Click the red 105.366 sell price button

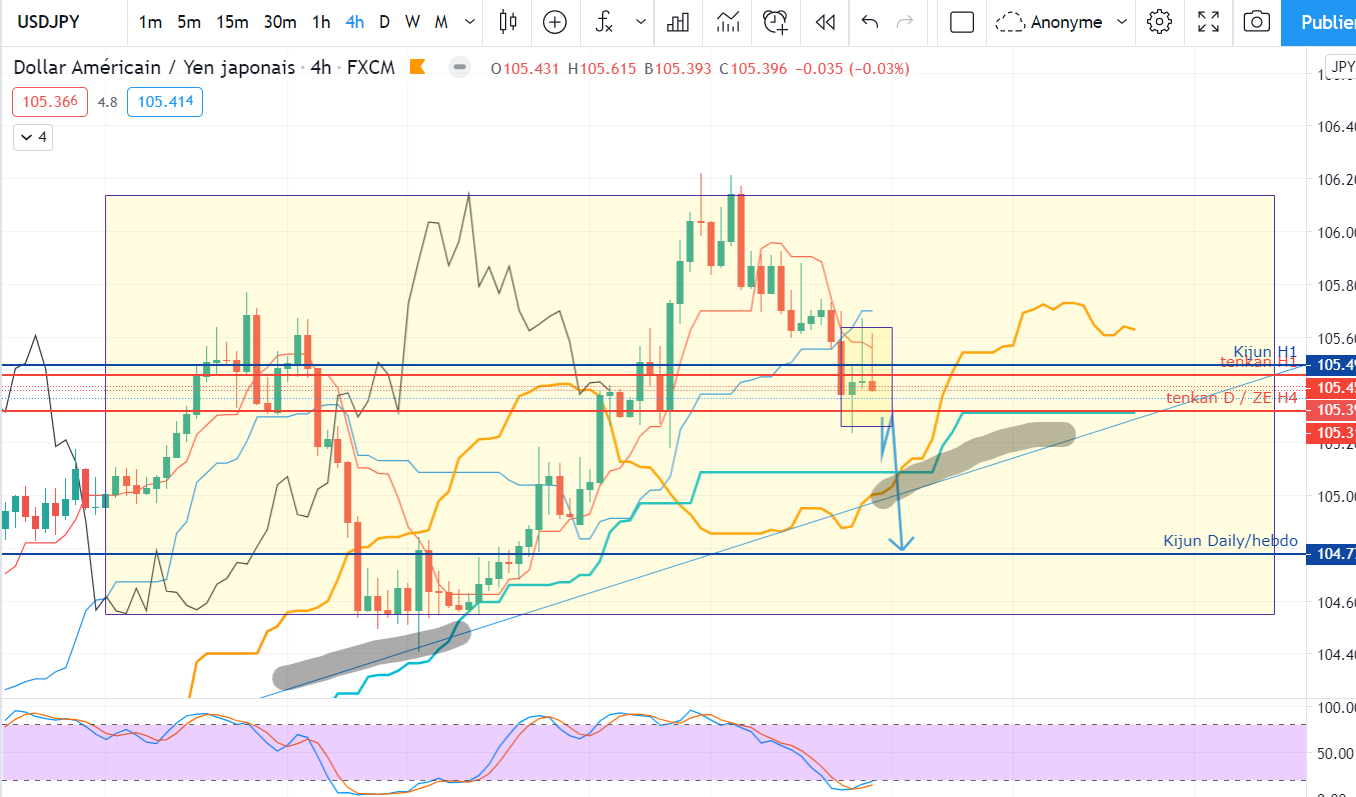point(50,101)
